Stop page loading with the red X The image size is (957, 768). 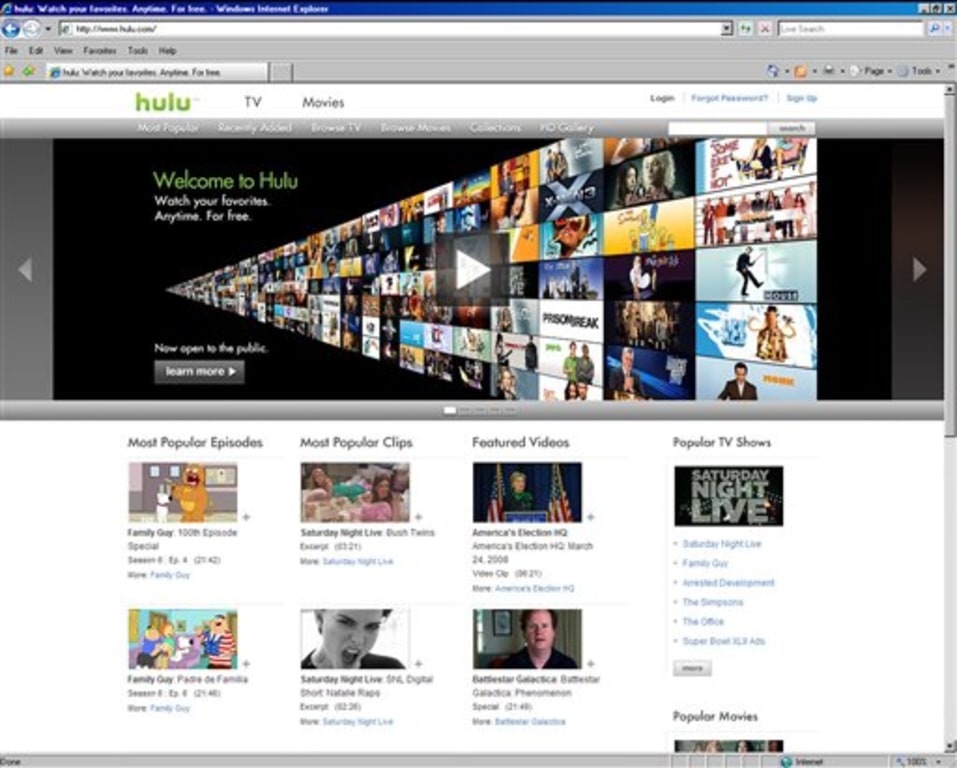click(764, 29)
